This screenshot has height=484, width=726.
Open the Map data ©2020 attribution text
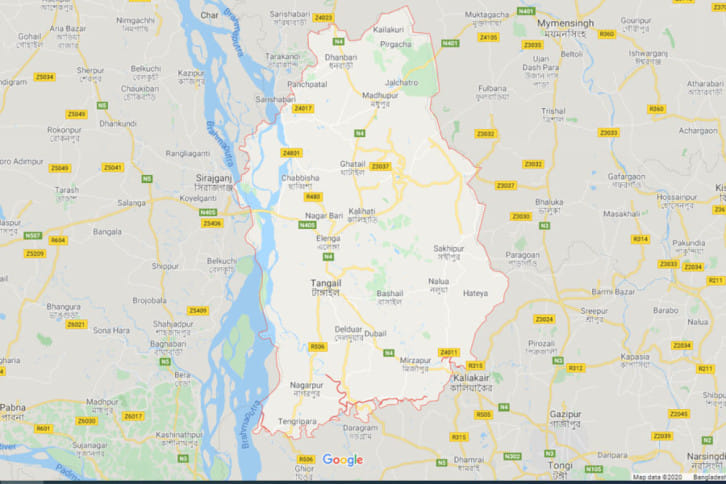(657, 477)
